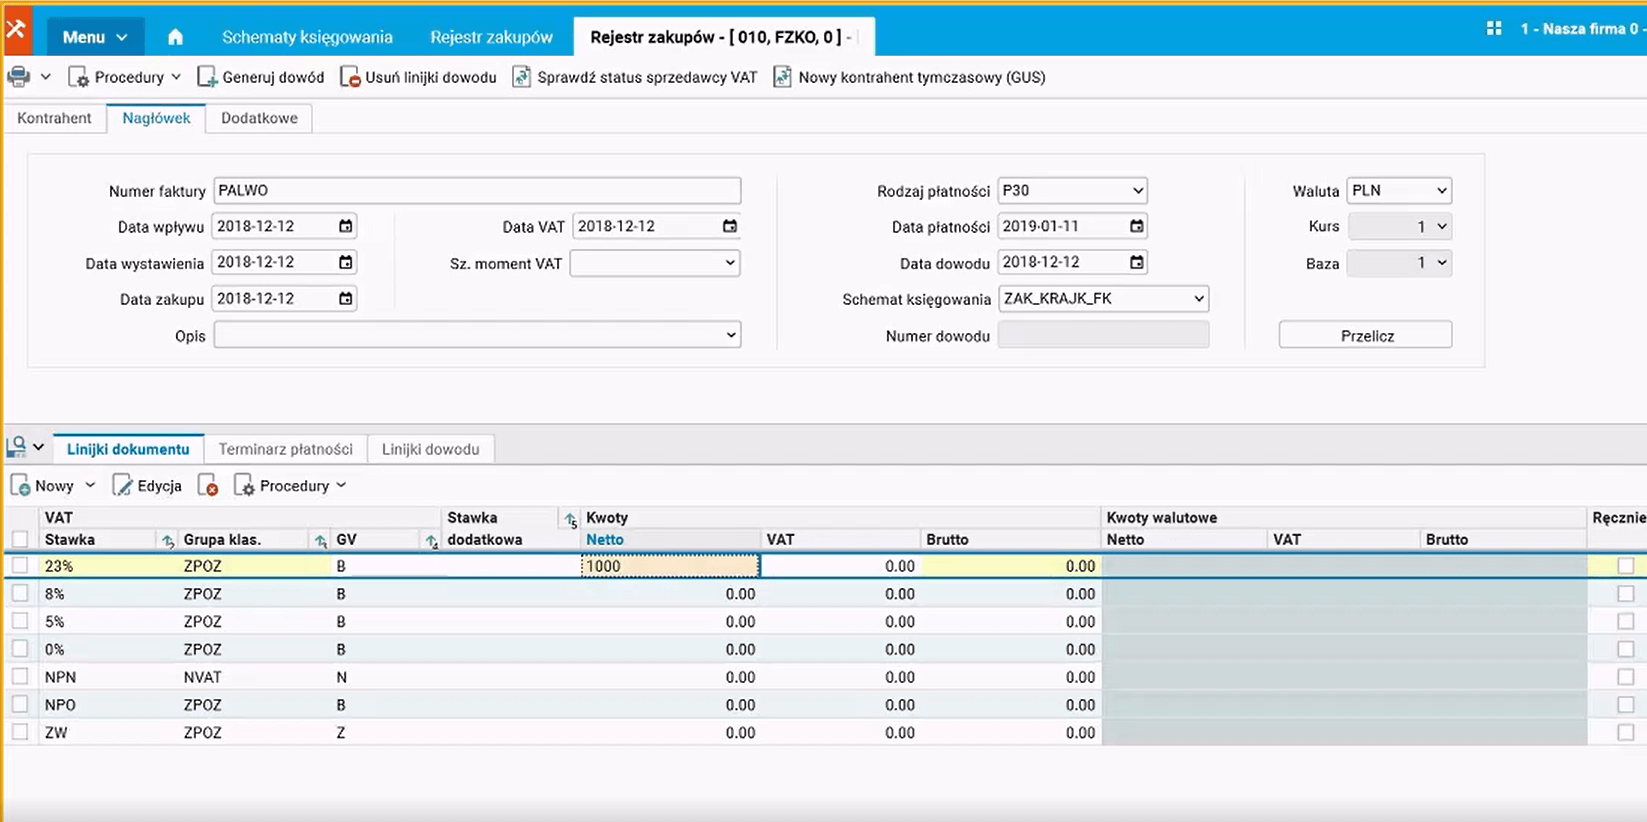Add new temporary contractor (GUS)

(x=782, y=77)
